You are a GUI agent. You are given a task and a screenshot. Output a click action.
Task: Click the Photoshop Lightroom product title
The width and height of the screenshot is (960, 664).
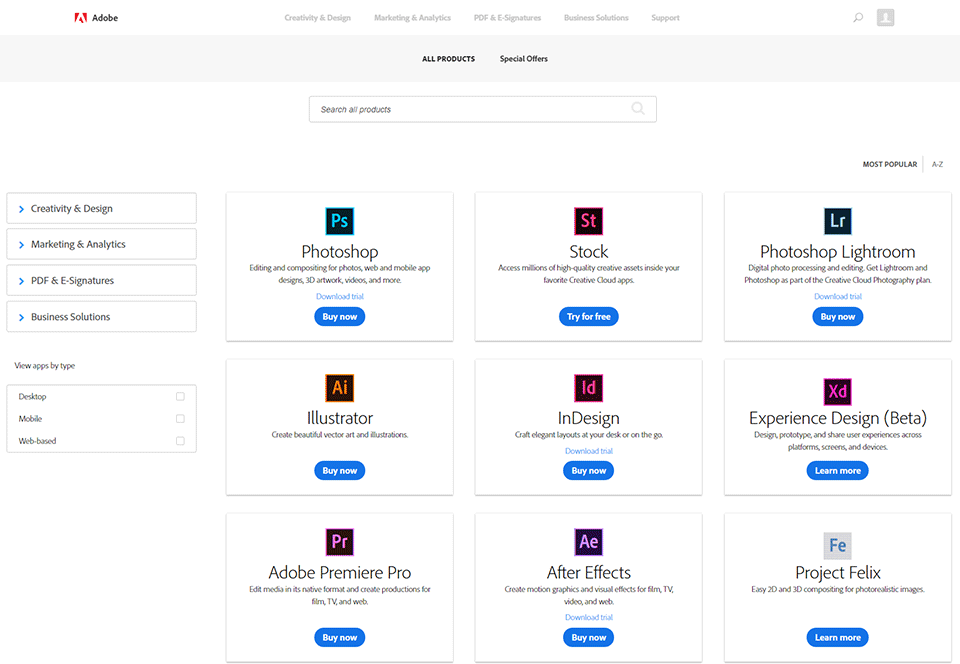pyautogui.click(x=838, y=252)
